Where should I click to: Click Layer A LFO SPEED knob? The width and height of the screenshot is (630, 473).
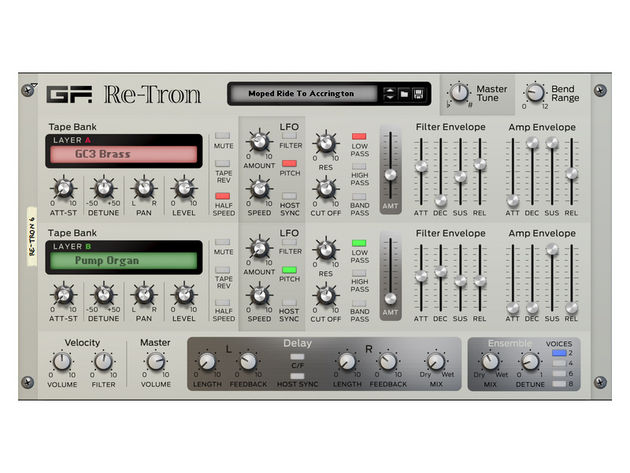coord(259,188)
